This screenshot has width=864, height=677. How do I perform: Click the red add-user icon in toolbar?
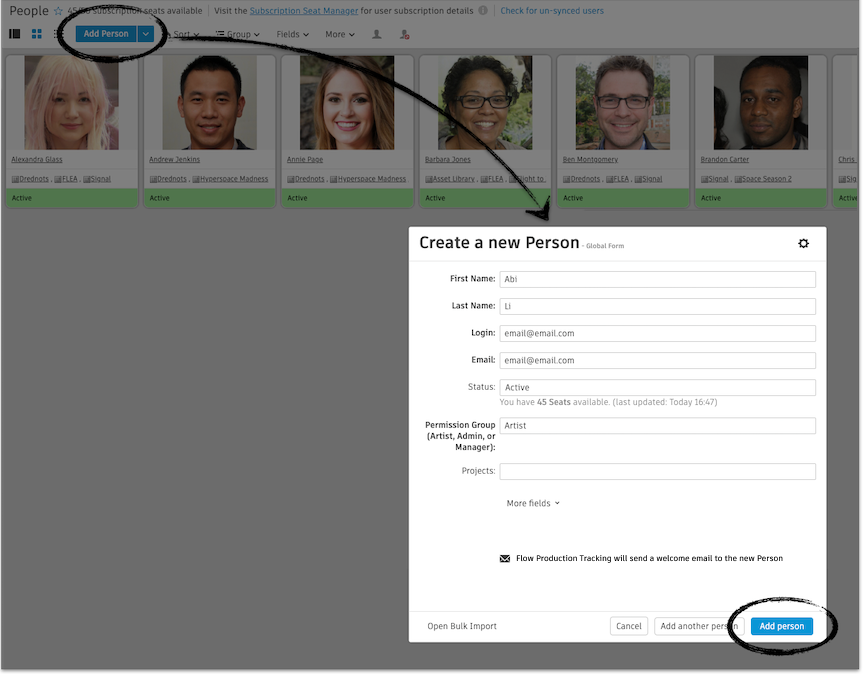404,34
